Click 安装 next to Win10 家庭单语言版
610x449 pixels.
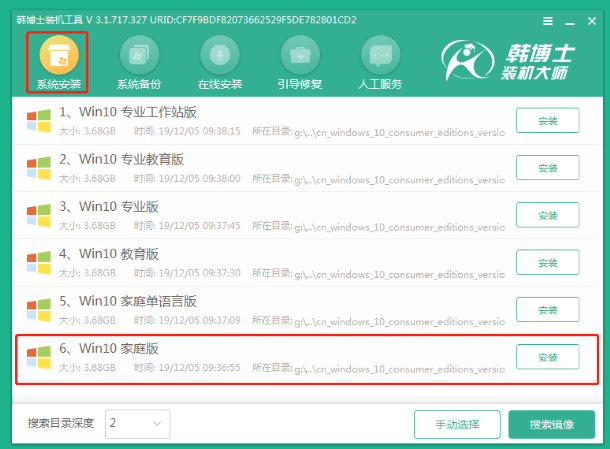[x=547, y=310]
